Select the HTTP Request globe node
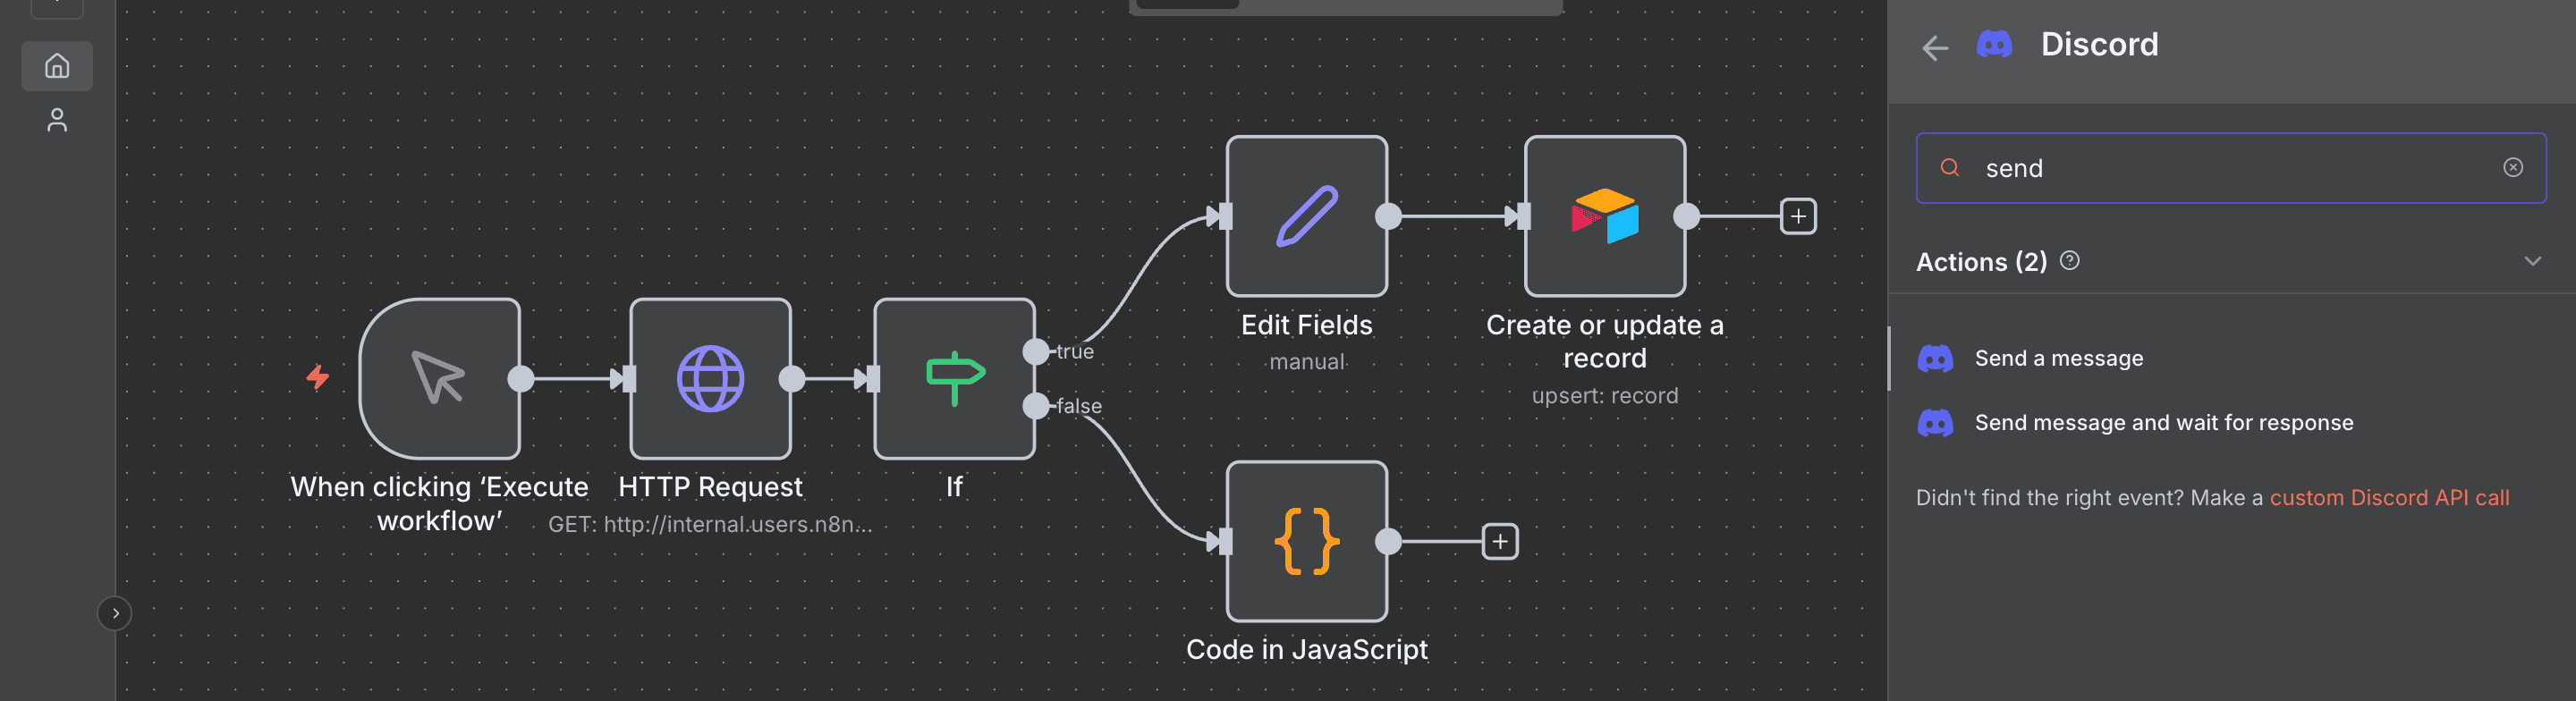Image resolution: width=2576 pixels, height=701 pixels. pyautogui.click(x=710, y=378)
